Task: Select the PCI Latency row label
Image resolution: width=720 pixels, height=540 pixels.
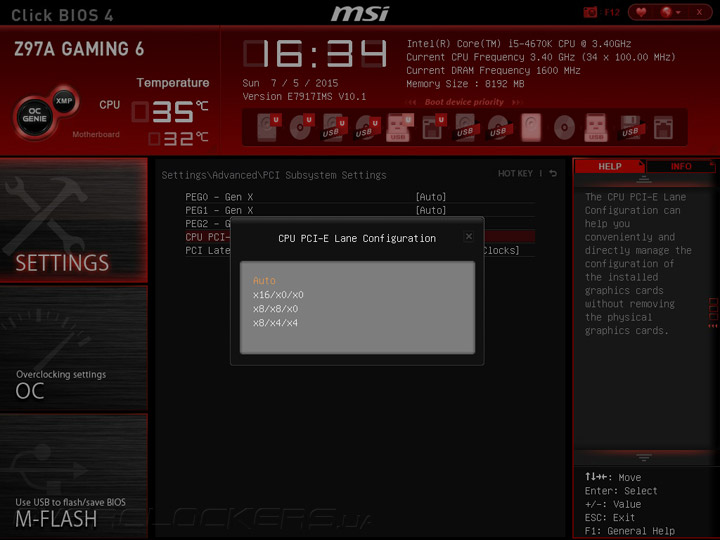Action: [208, 250]
